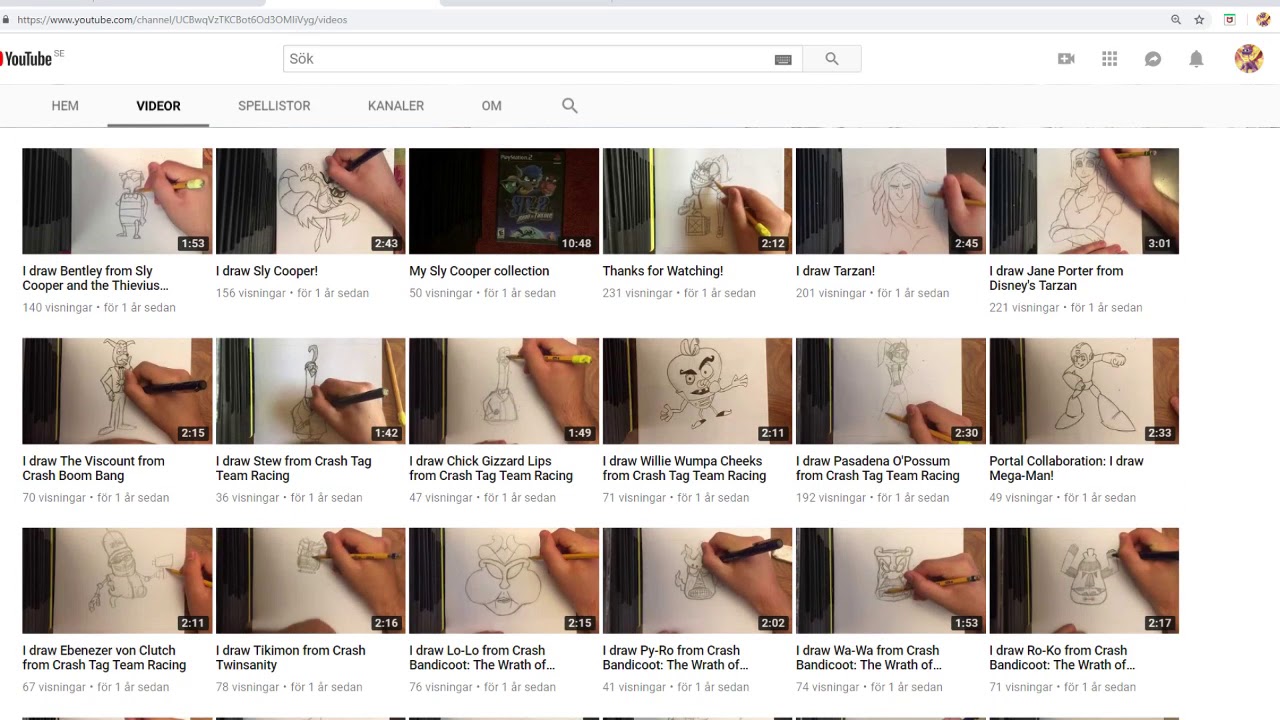Play the Jane Porter drawing thumbnail

[x=1084, y=201]
